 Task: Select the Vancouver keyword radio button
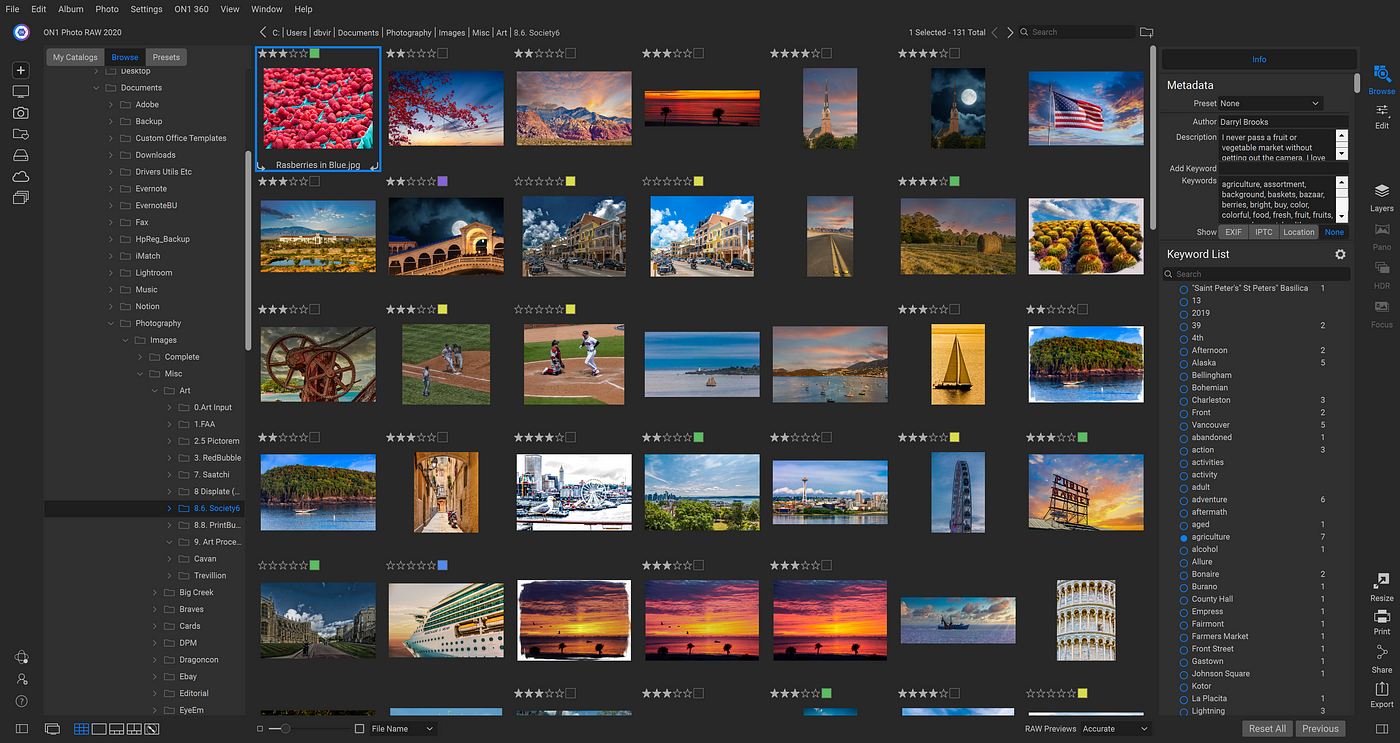tap(1184, 425)
